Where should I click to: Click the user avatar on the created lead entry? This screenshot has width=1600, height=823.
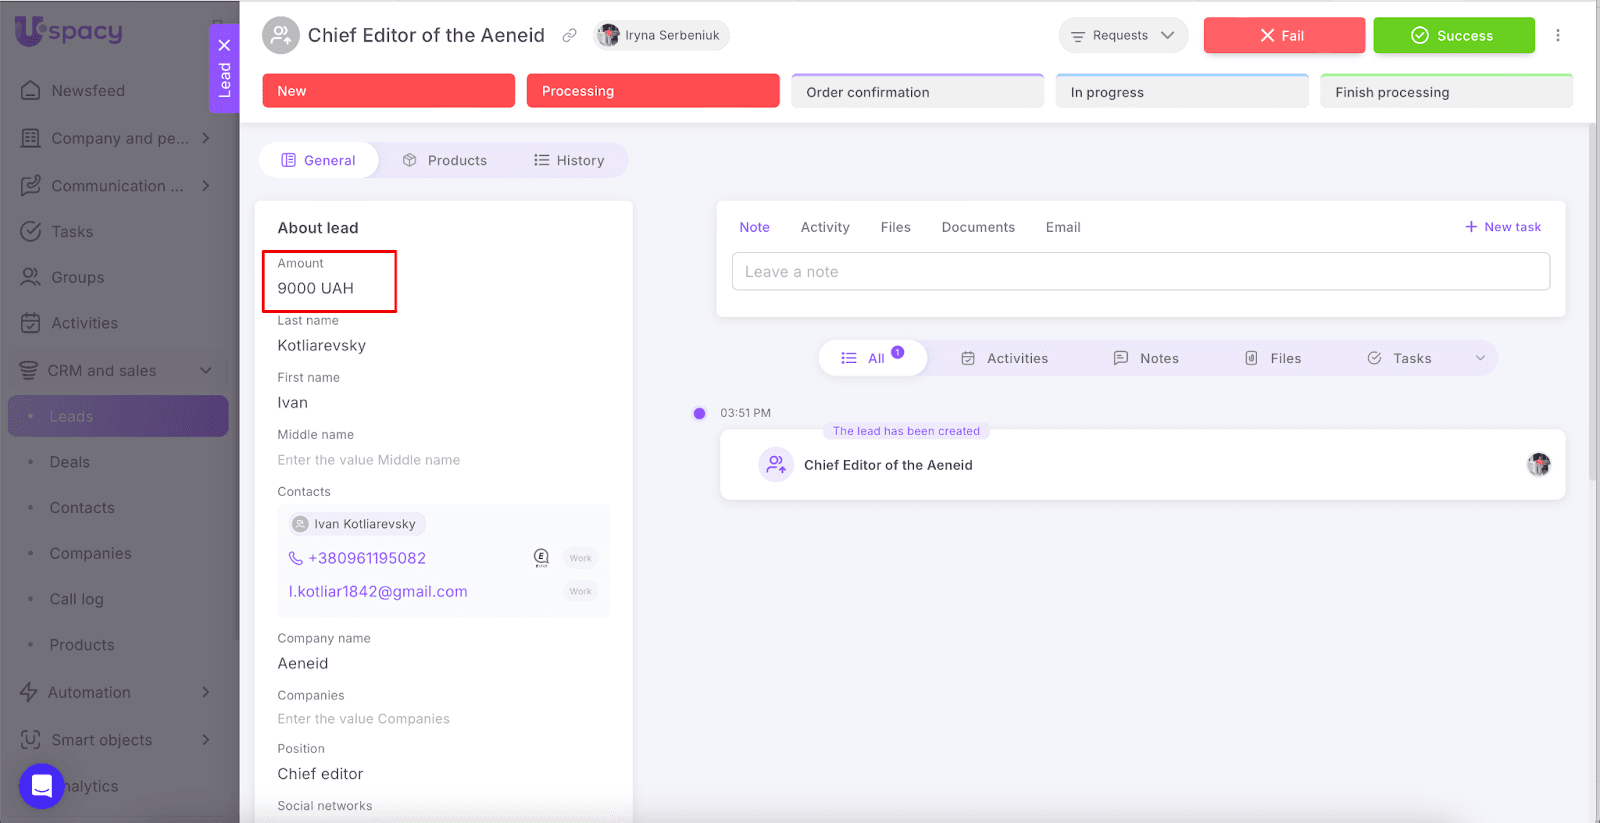point(1538,464)
